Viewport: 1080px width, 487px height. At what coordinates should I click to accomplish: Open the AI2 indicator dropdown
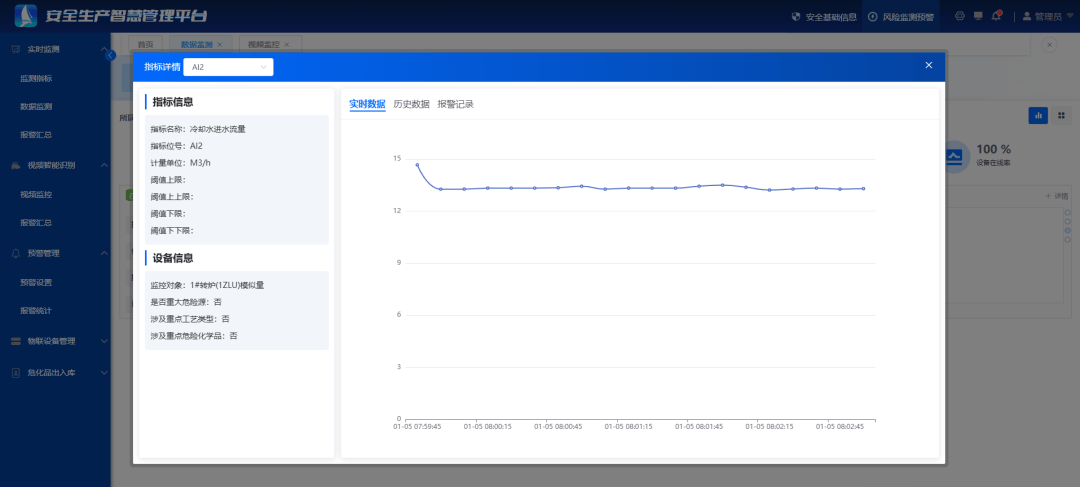click(x=229, y=67)
